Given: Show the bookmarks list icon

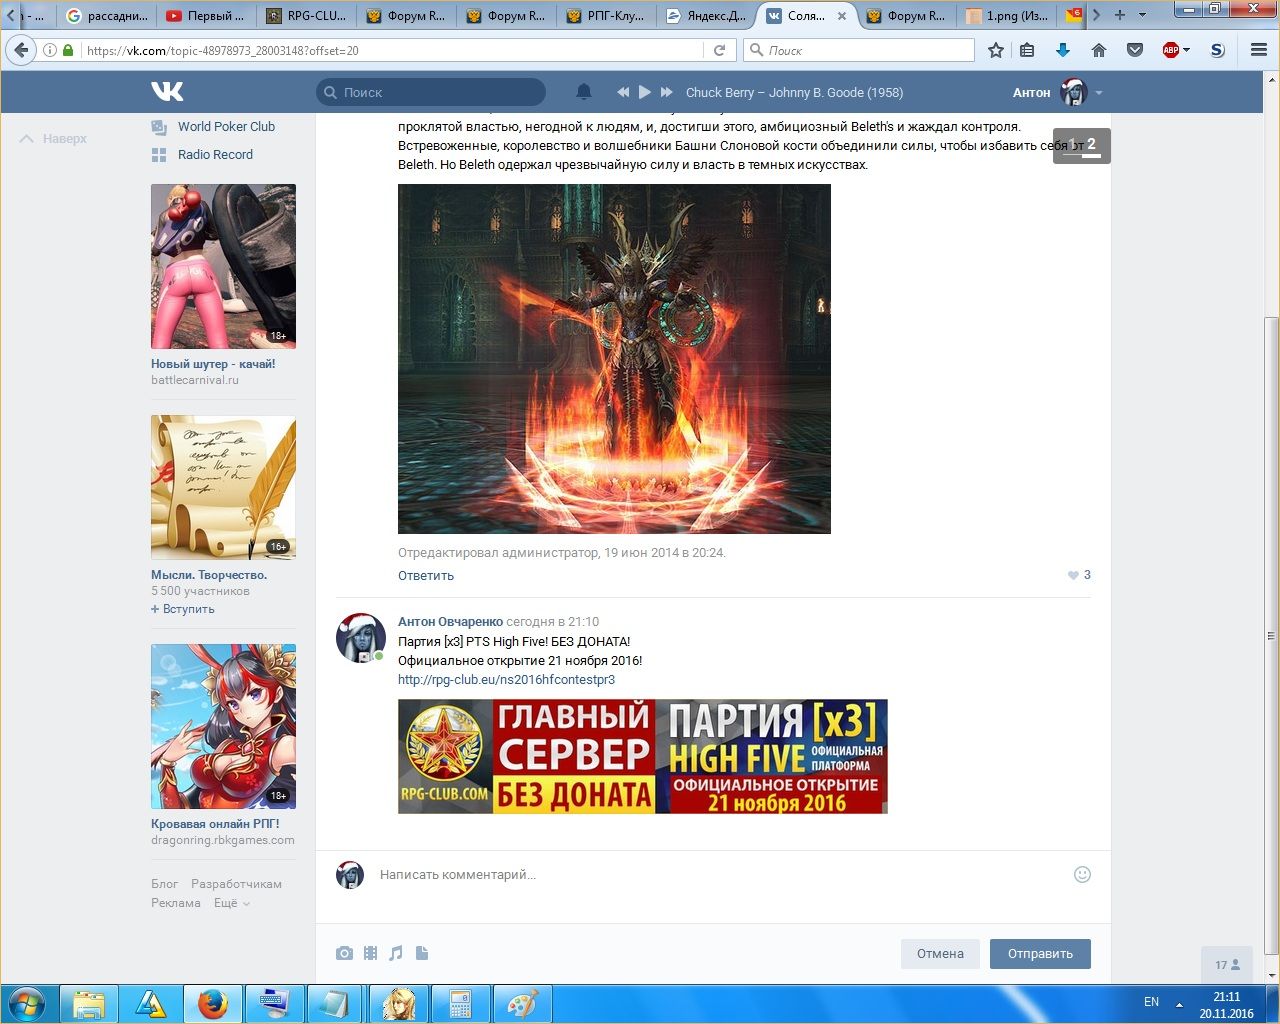Looking at the screenshot, I should point(1027,50).
